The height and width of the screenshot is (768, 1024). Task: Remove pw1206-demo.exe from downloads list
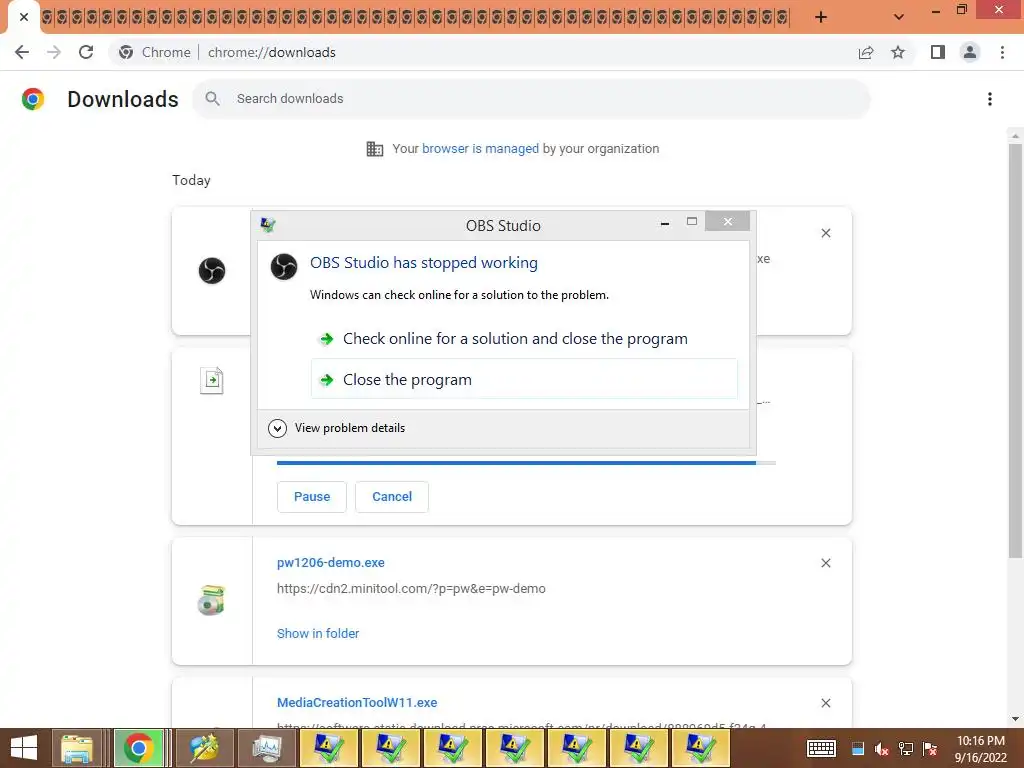tap(826, 563)
